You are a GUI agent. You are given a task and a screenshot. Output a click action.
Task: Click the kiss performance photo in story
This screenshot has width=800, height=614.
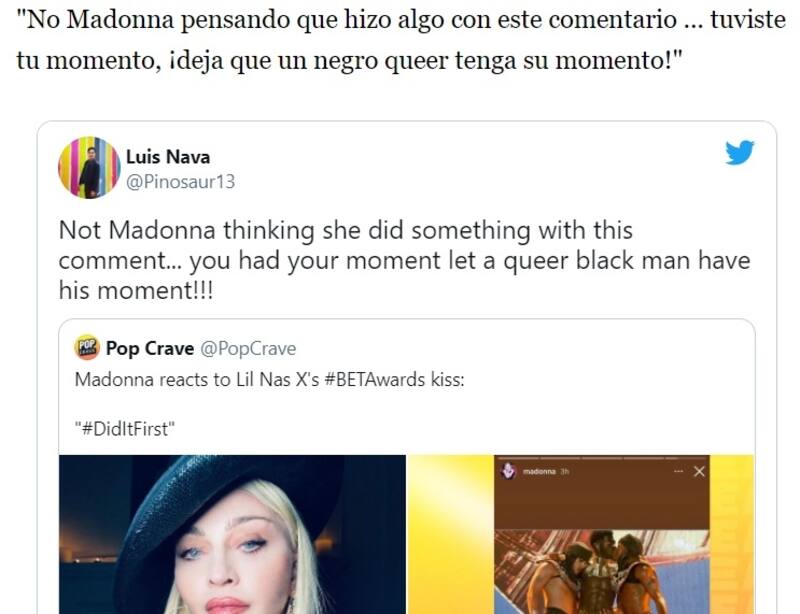tap(602, 572)
